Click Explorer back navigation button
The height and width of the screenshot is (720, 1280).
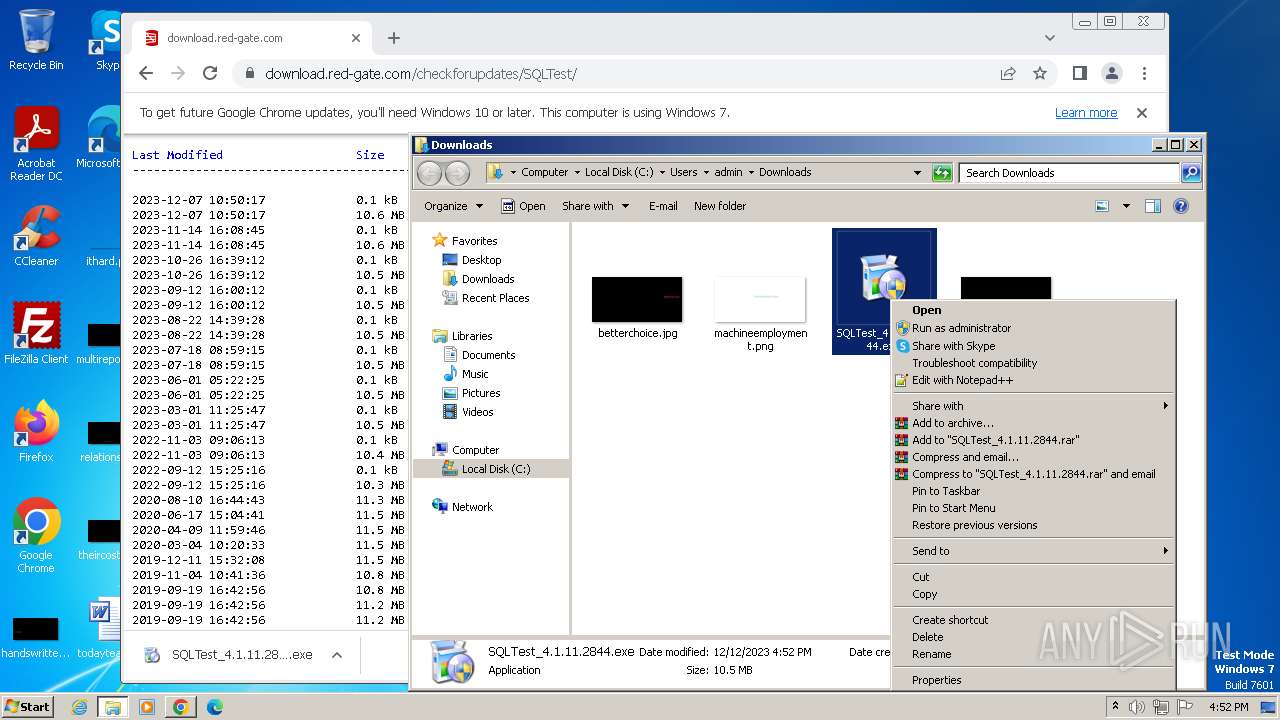[429, 173]
